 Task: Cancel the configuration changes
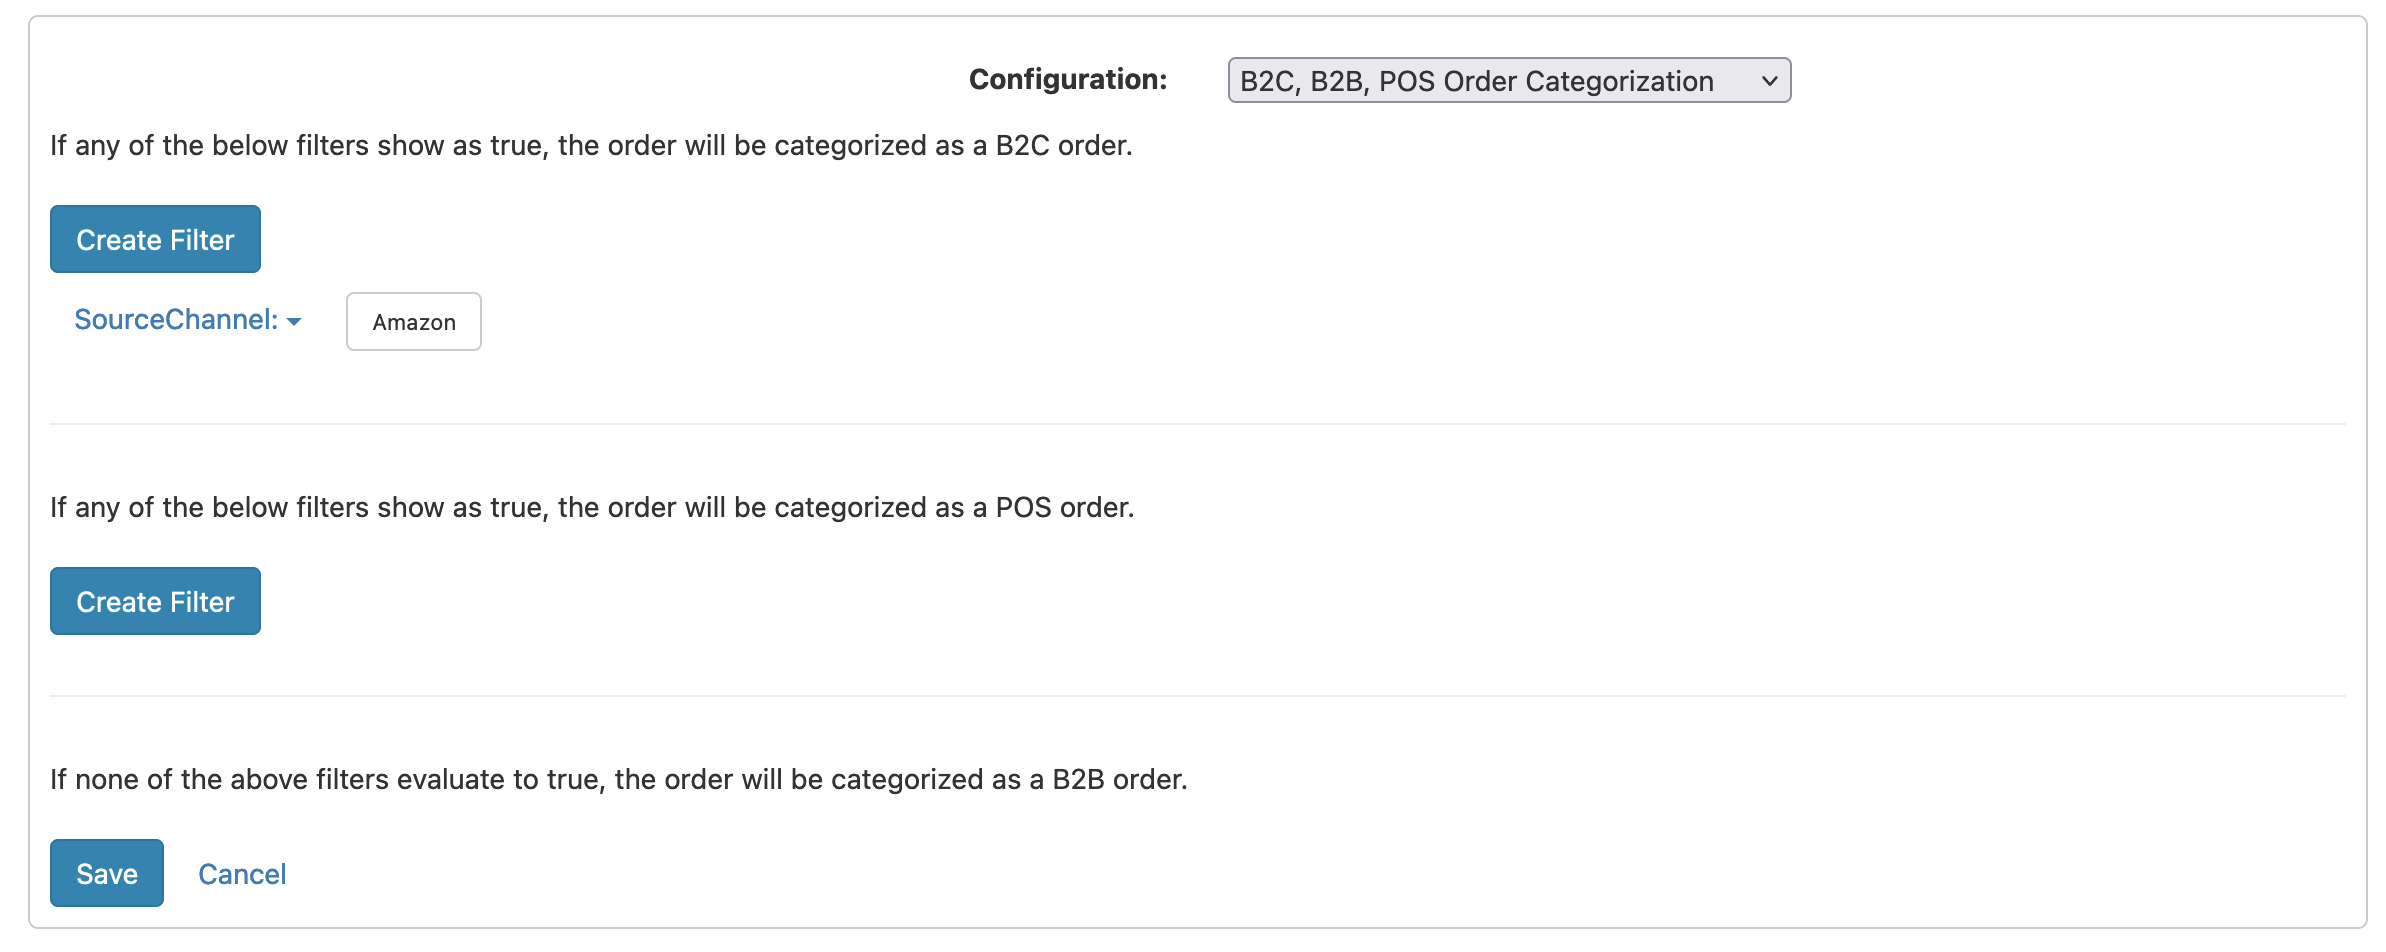click(242, 874)
